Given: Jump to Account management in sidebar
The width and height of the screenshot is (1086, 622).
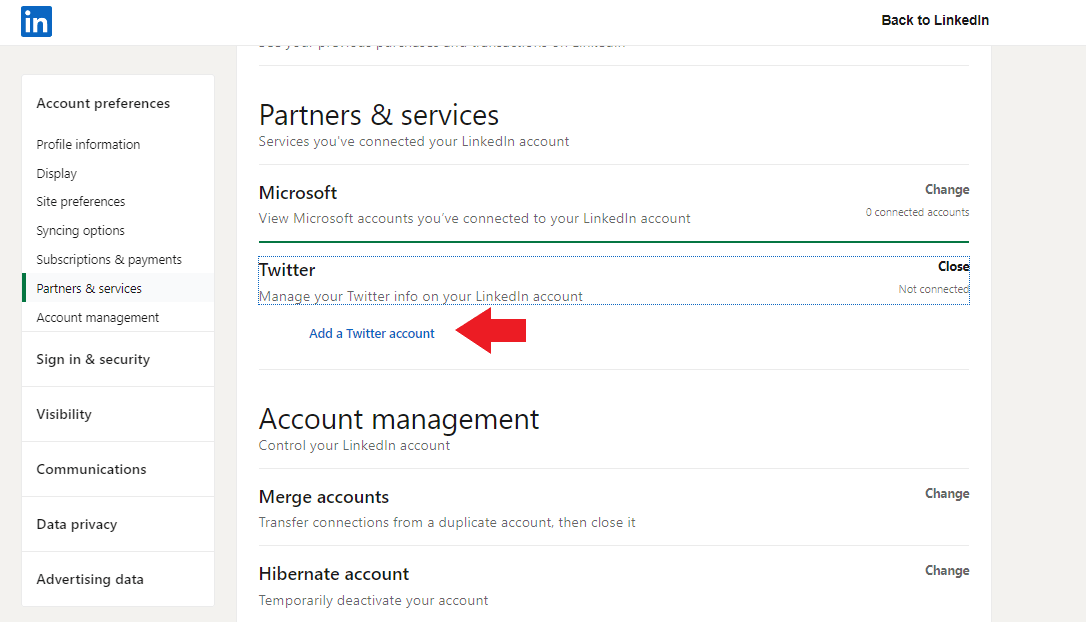Looking at the screenshot, I should tap(98, 317).
